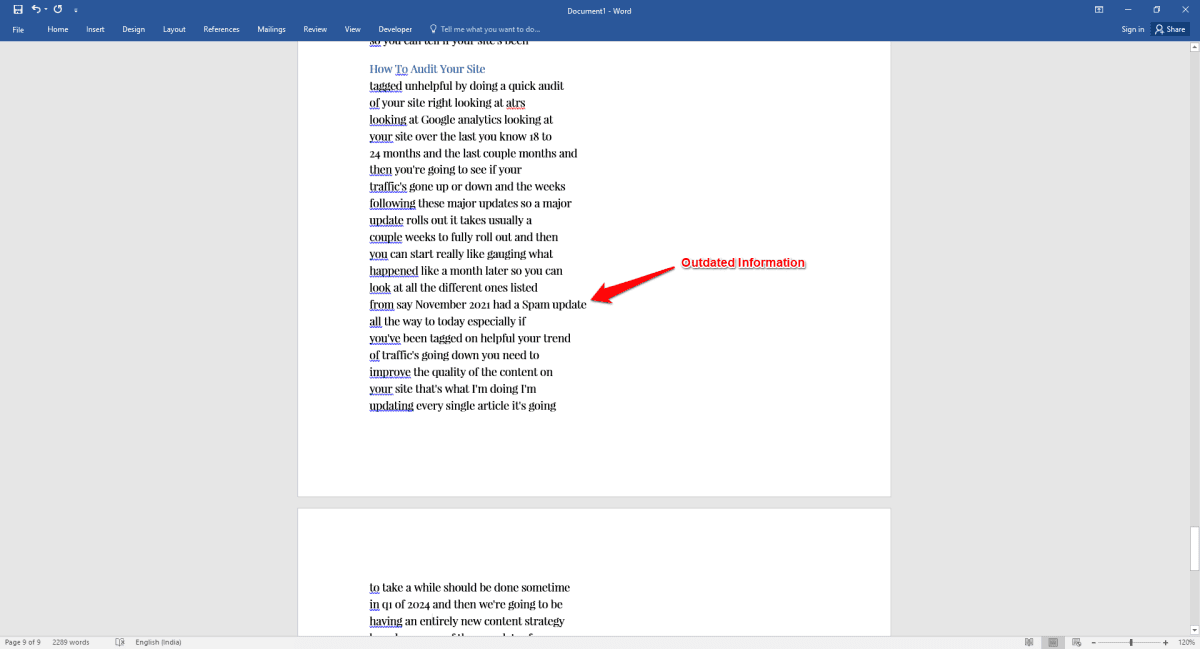
Task: Open word count showing 2289 words
Action: [71, 642]
